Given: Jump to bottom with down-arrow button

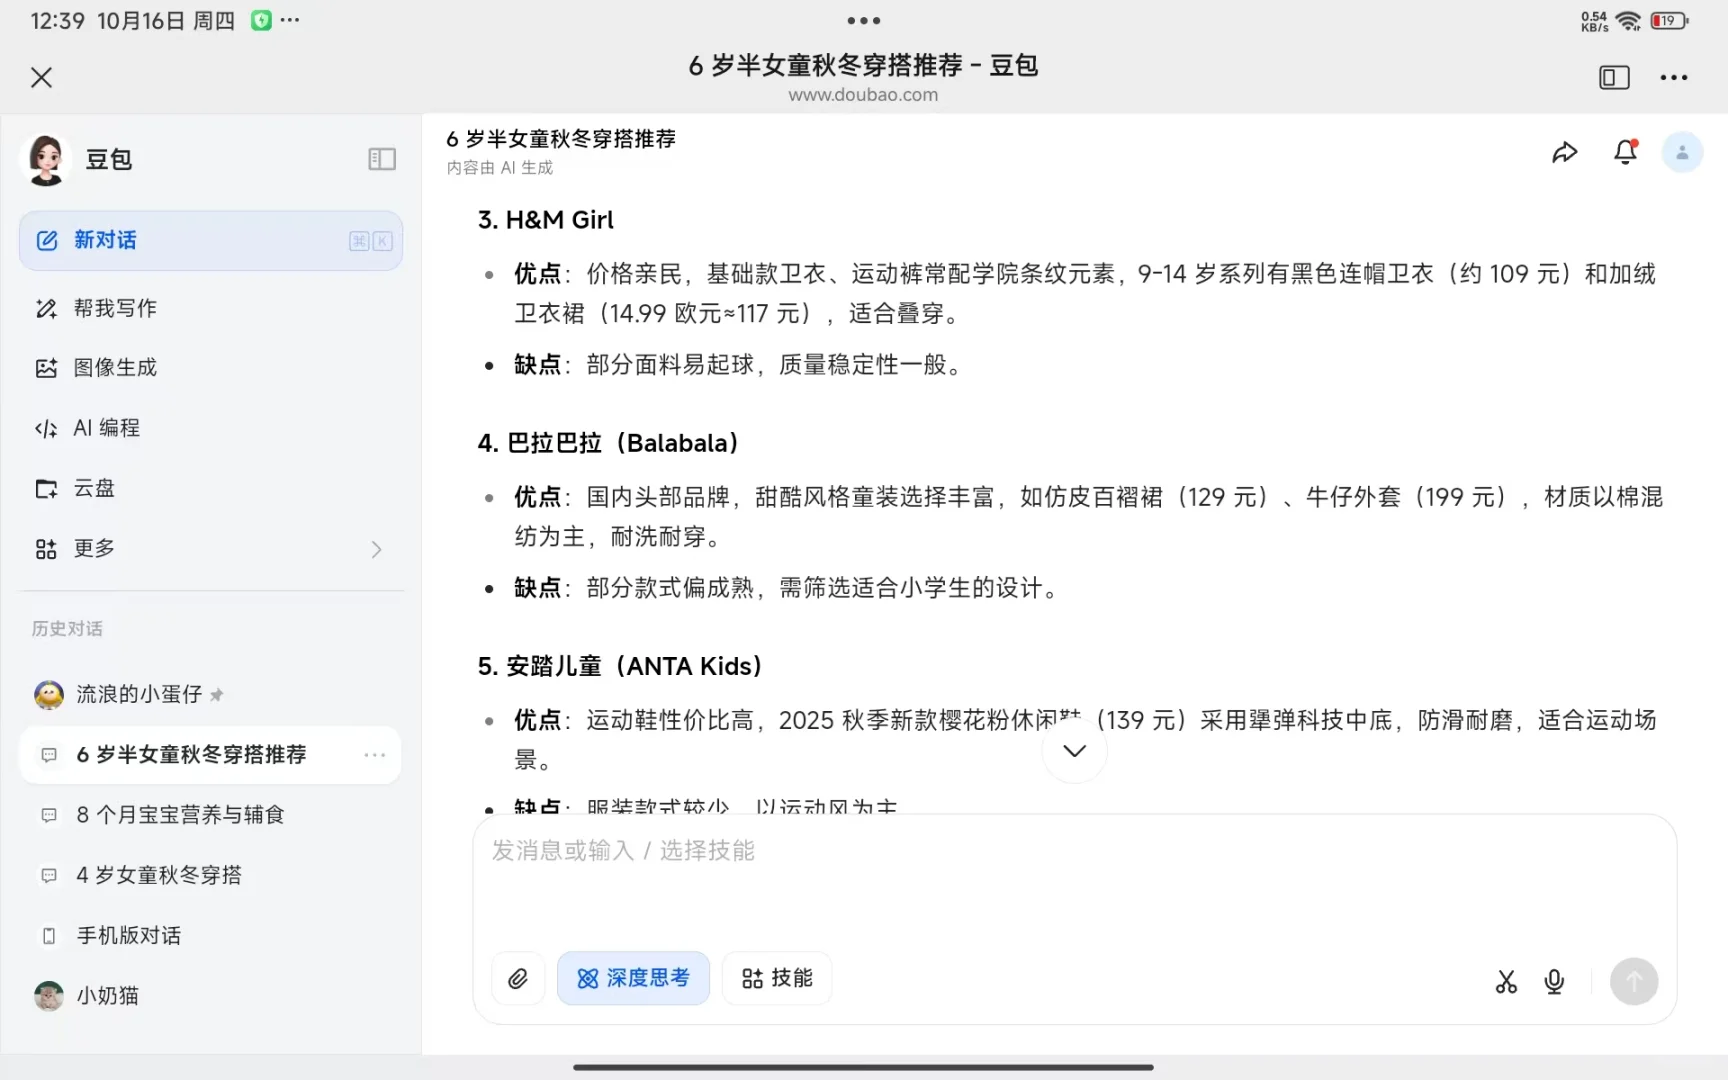Looking at the screenshot, I should (1074, 751).
